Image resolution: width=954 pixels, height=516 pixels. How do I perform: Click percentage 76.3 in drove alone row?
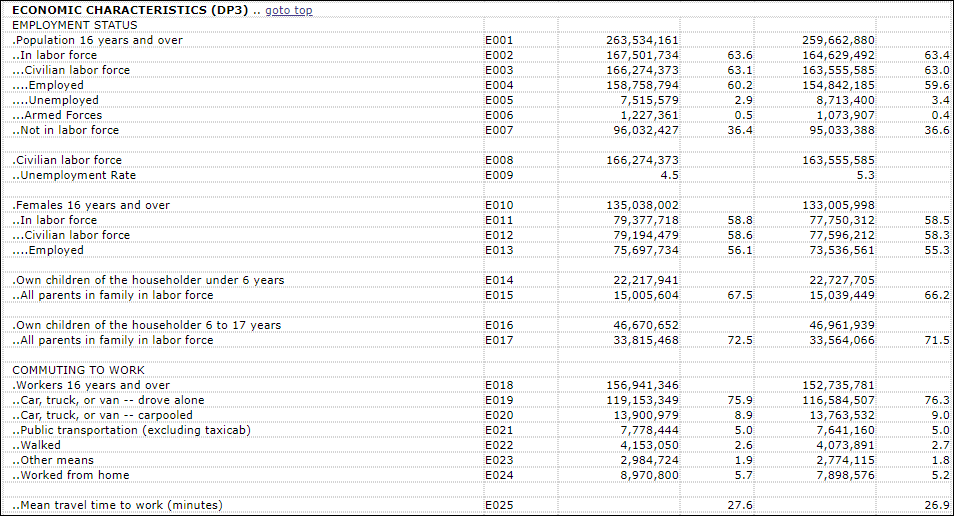click(x=937, y=400)
